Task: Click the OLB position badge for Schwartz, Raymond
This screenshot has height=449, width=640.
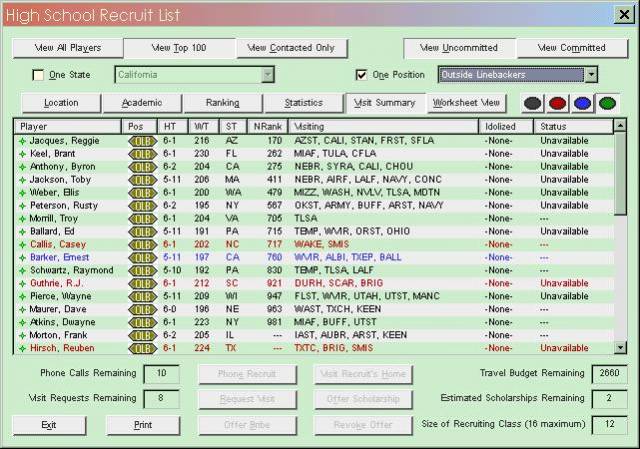Action: [x=142, y=271]
